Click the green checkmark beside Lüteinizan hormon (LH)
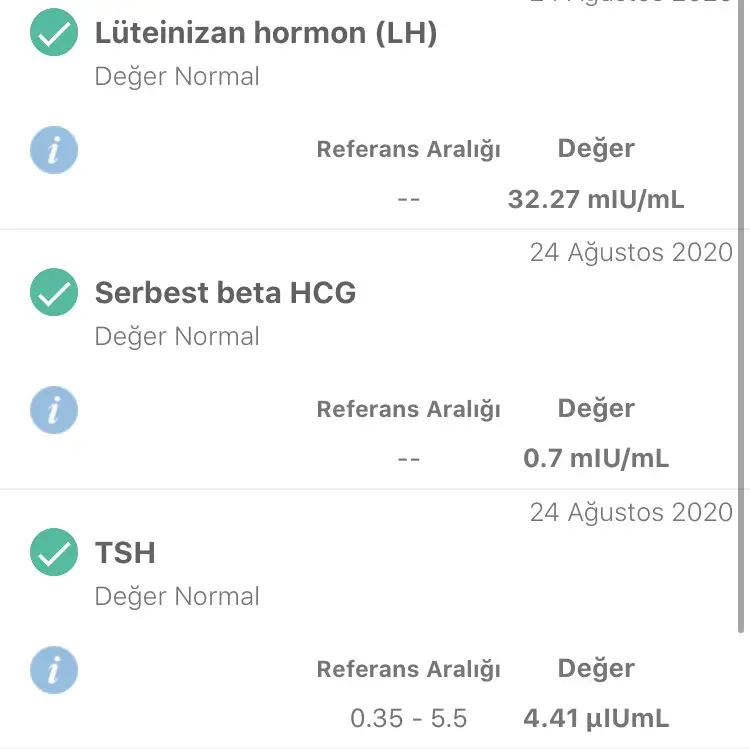The image size is (750, 749). coord(54,34)
